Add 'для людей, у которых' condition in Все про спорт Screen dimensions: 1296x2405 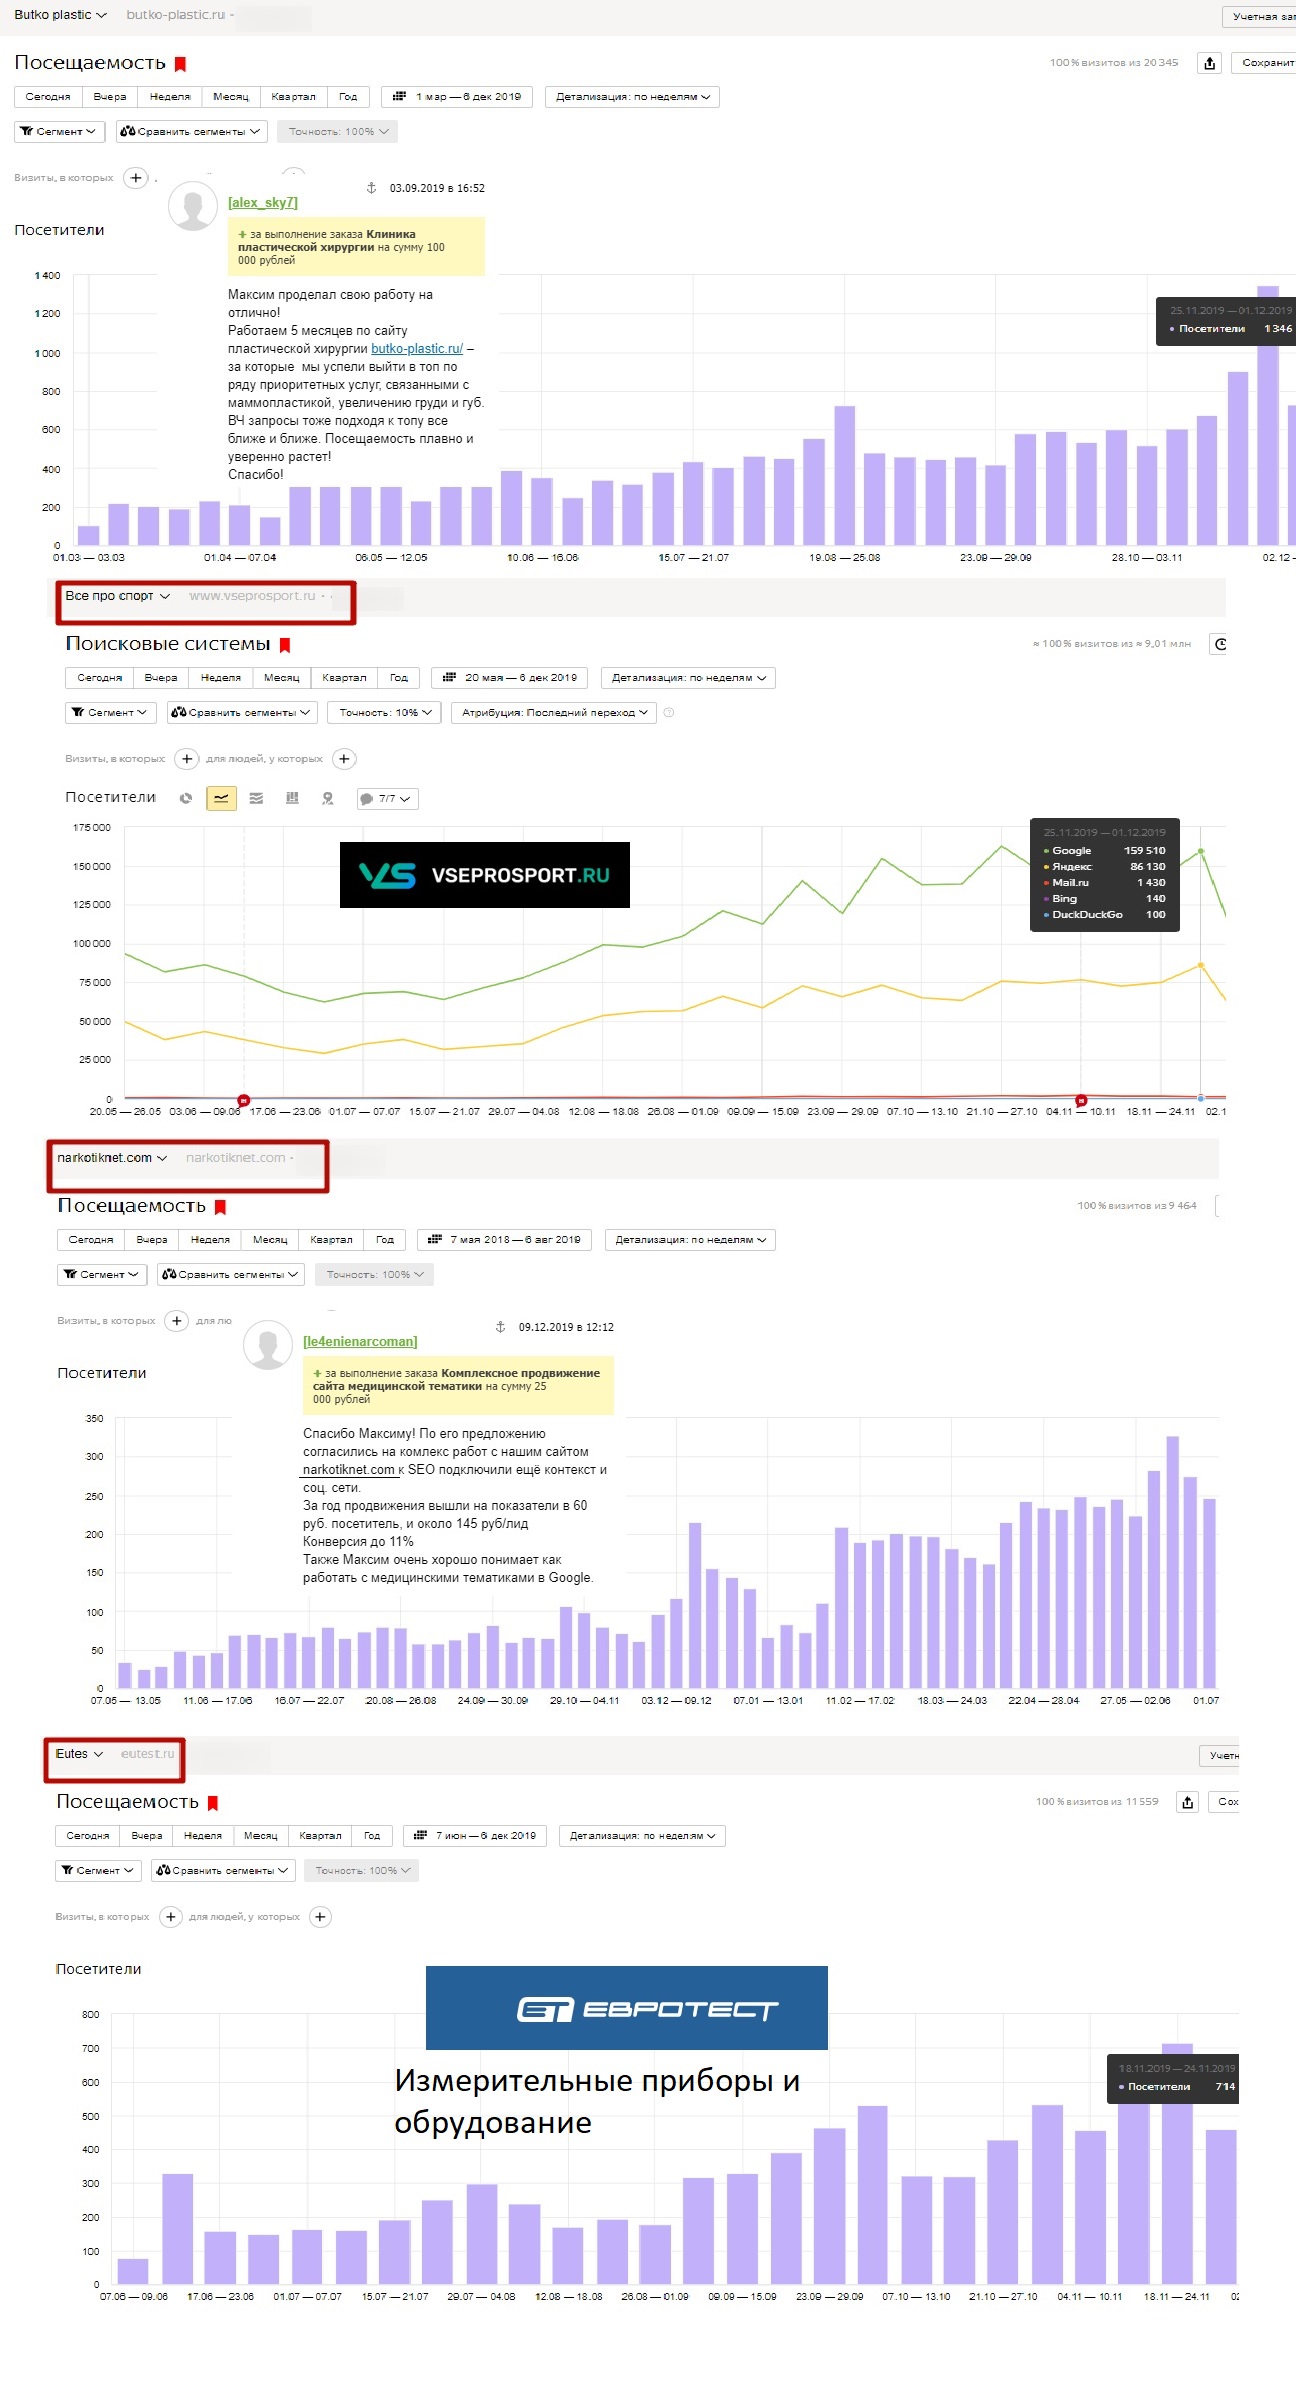click(344, 759)
